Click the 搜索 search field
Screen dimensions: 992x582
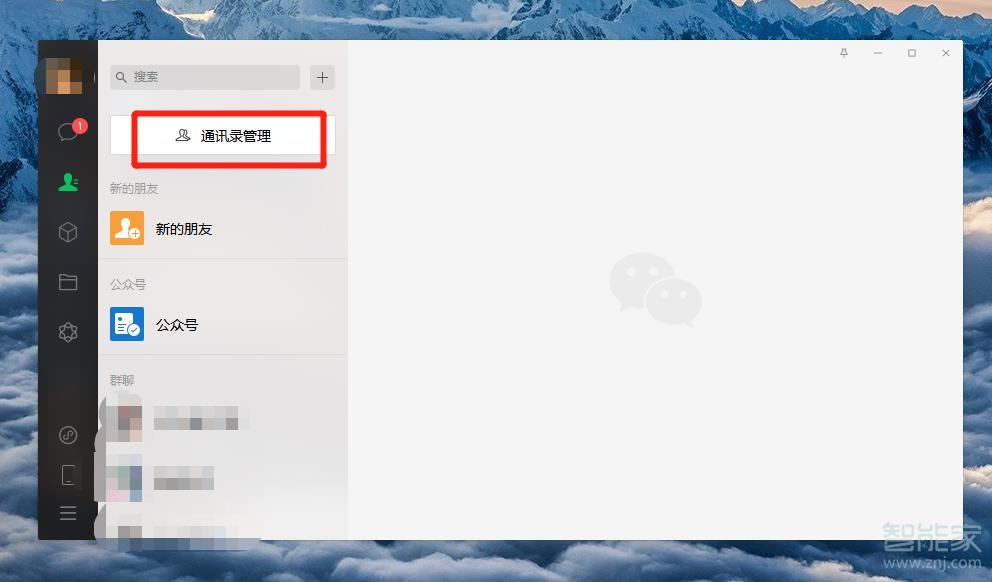click(205, 77)
